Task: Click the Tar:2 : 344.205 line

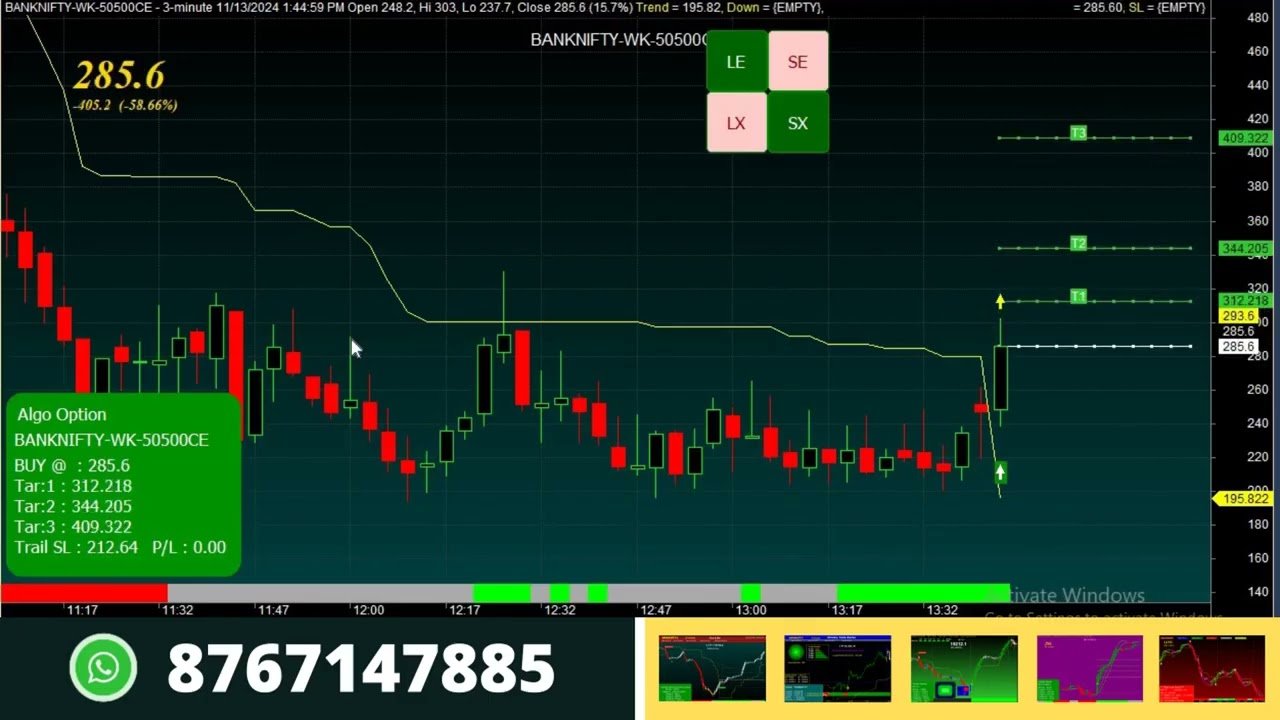Action: tap(73, 506)
